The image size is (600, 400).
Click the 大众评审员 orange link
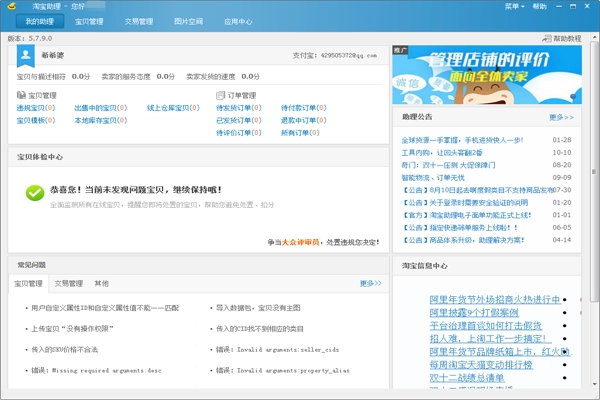[300, 242]
